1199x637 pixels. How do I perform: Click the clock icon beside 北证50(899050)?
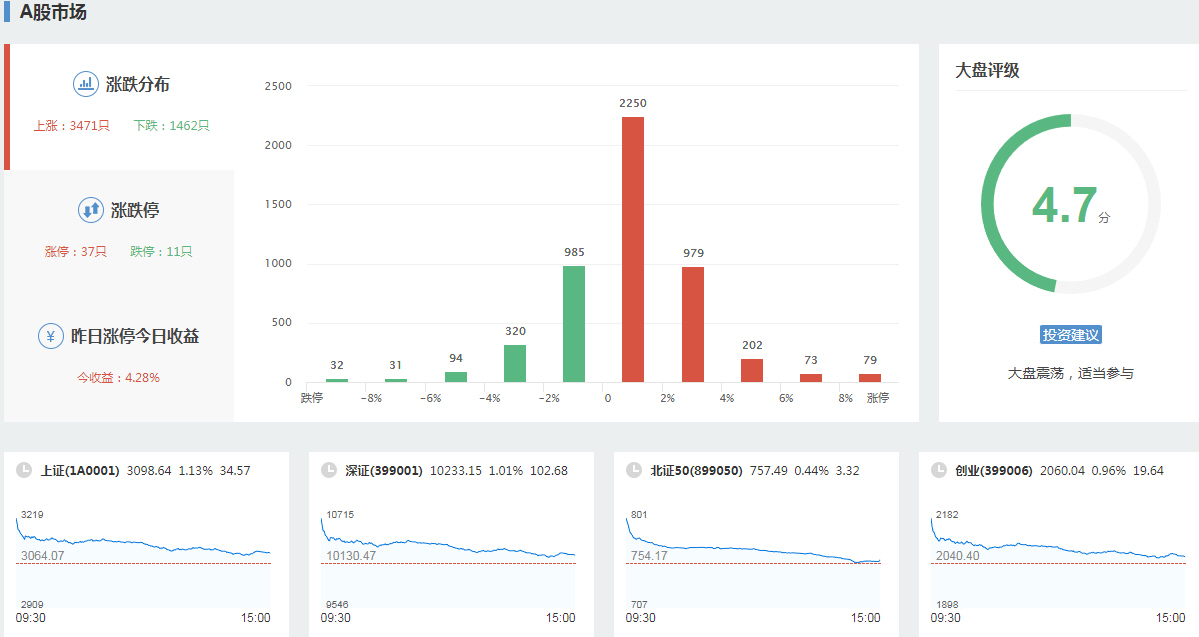click(x=633, y=470)
